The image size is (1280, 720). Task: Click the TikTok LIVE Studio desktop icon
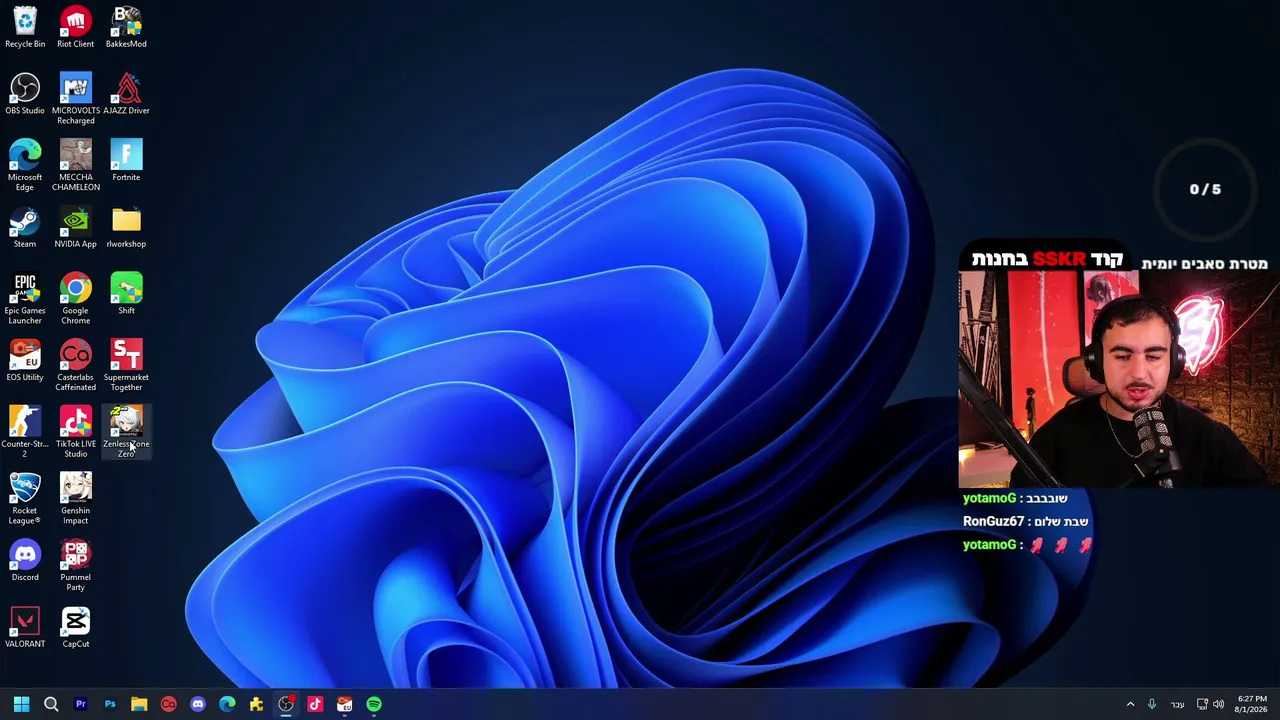(75, 432)
